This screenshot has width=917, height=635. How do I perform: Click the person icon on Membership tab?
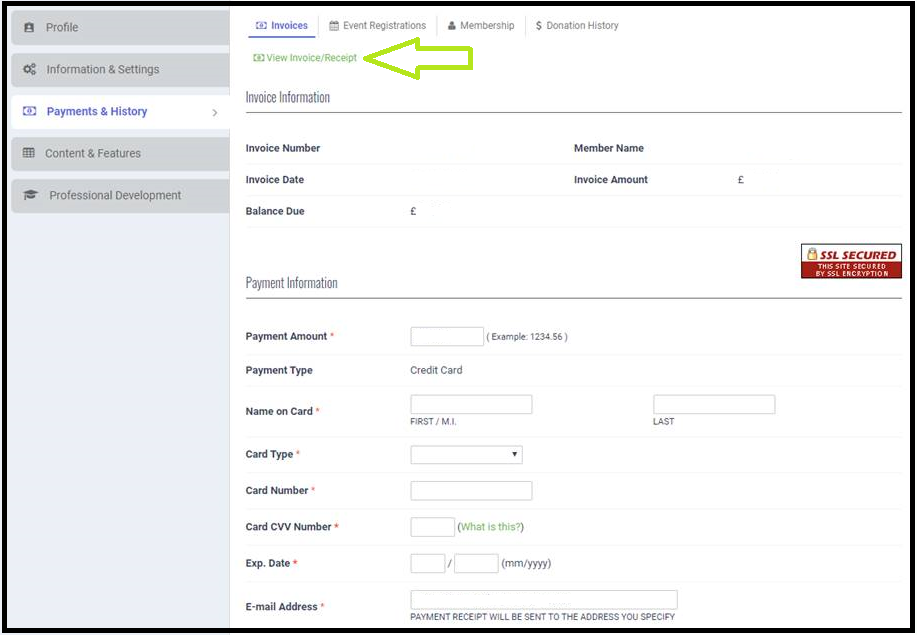pyautogui.click(x=452, y=26)
